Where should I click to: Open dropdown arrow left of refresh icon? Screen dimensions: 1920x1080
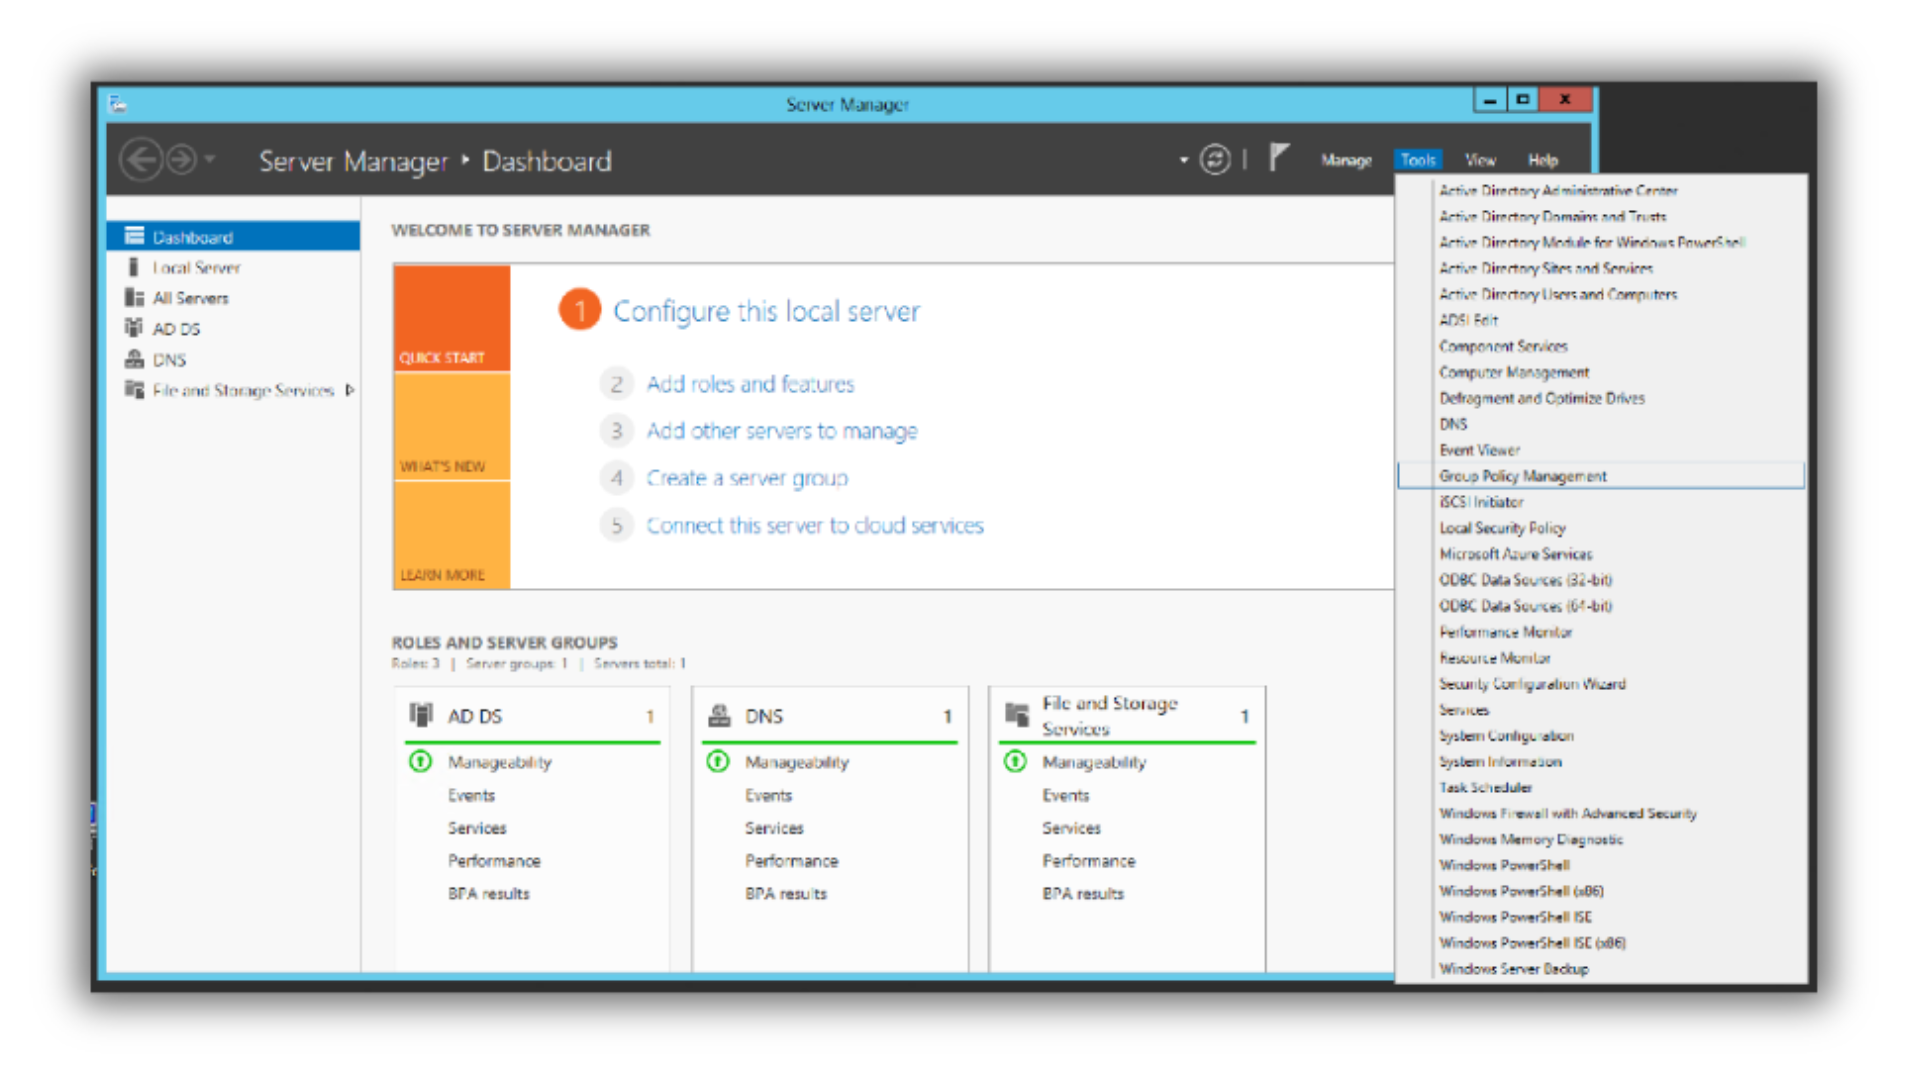pos(1183,160)
